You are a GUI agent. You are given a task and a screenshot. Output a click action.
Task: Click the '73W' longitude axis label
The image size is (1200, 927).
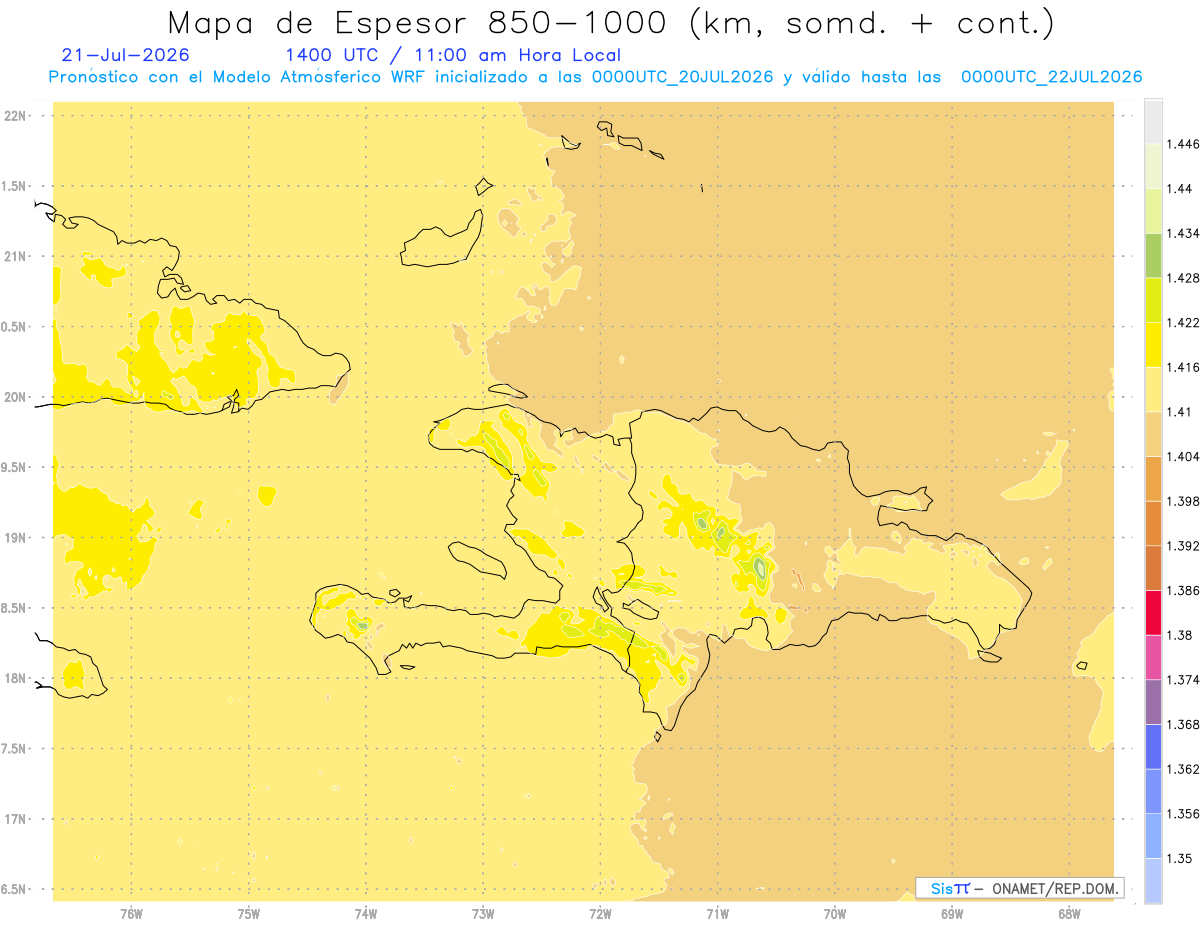(483, 913)
